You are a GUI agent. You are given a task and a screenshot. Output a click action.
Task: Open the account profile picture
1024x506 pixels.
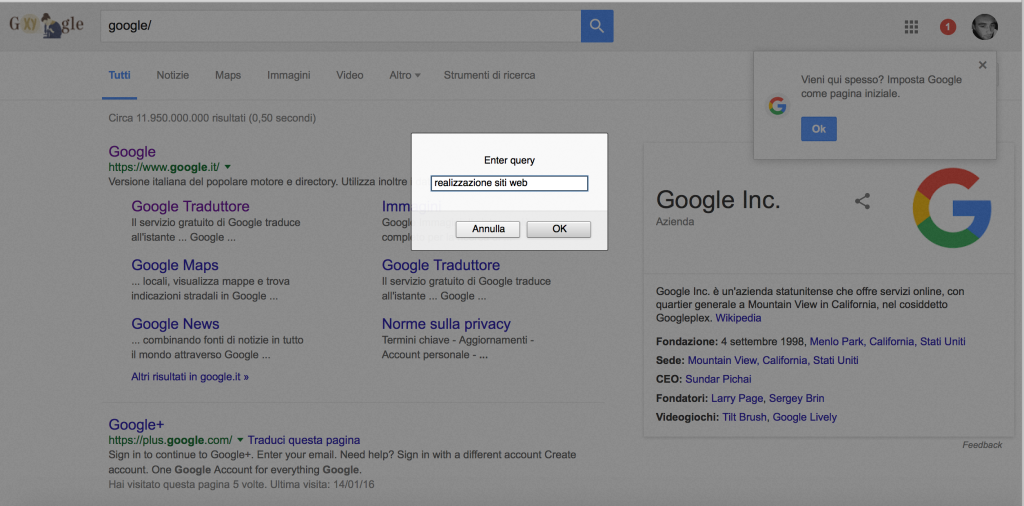coord(984,27)
